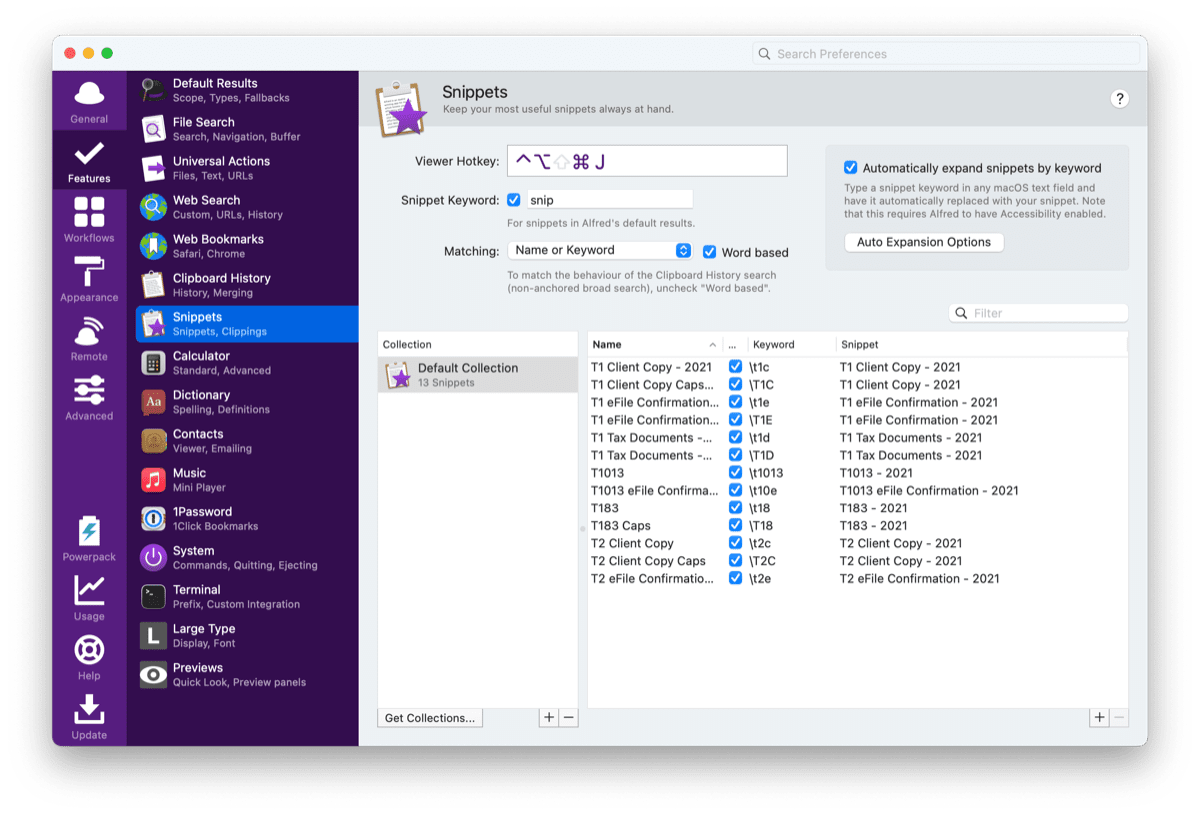The image size is (1200, 815).
Task: Uncheck the Word based checkbox
Action: tap(710, 252)
